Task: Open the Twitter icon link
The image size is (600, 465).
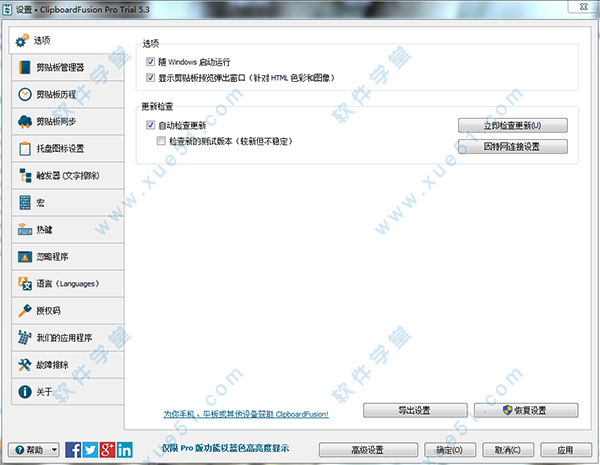Action: pyautogui.click(x=90, y=450)
